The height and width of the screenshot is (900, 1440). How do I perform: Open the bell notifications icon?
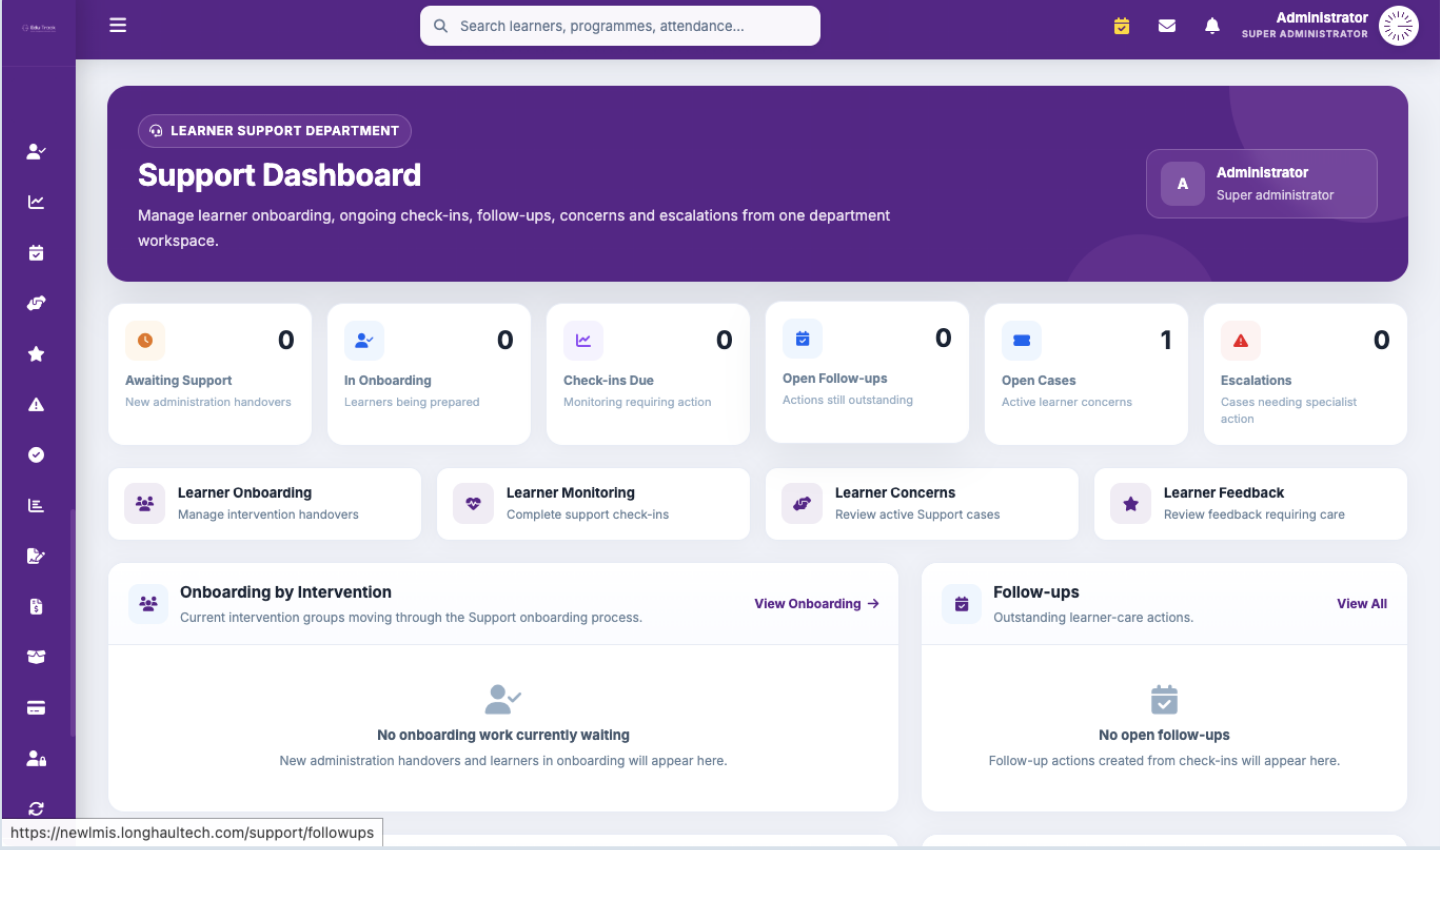[x=1212, y=26]
